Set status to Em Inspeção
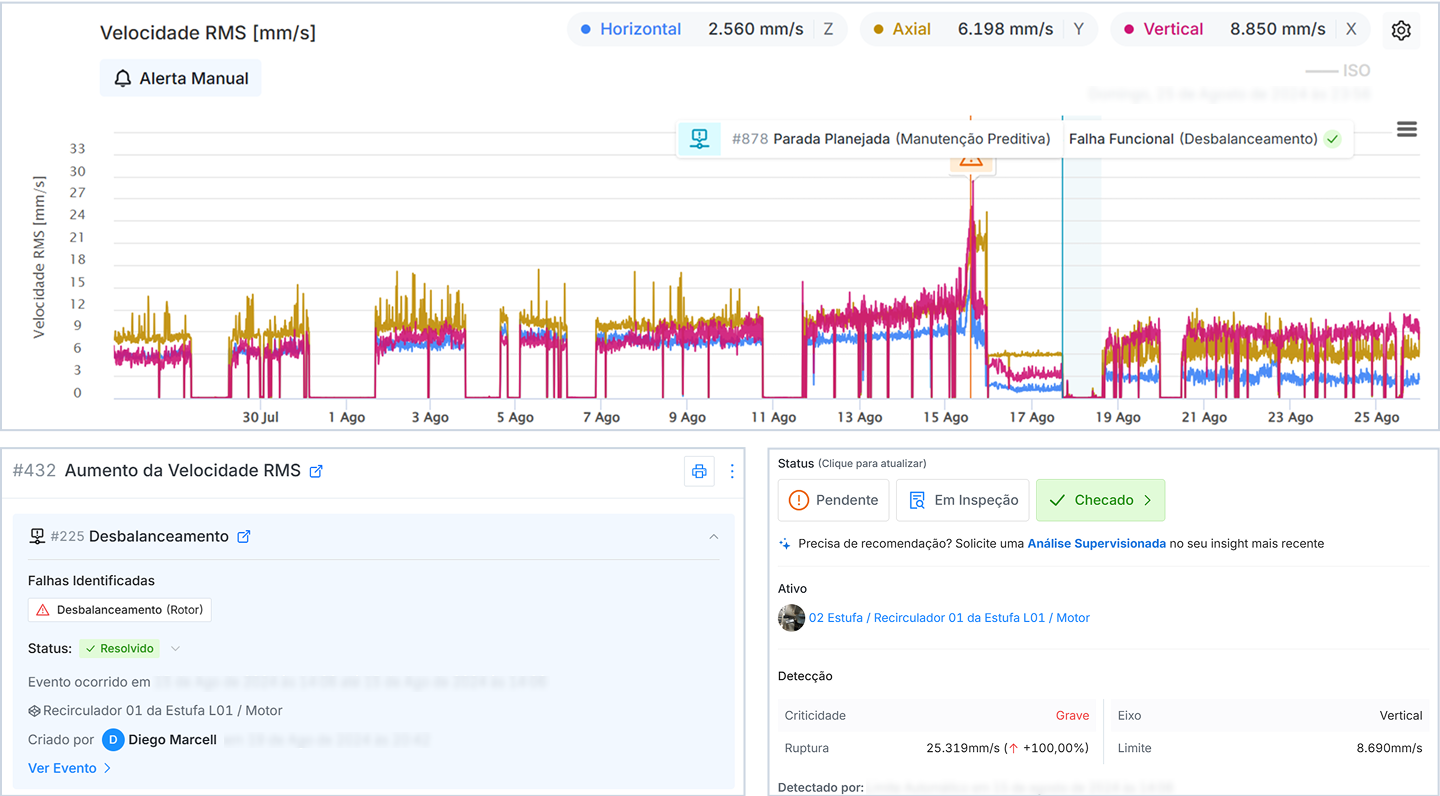 click(x=962, y=500)
